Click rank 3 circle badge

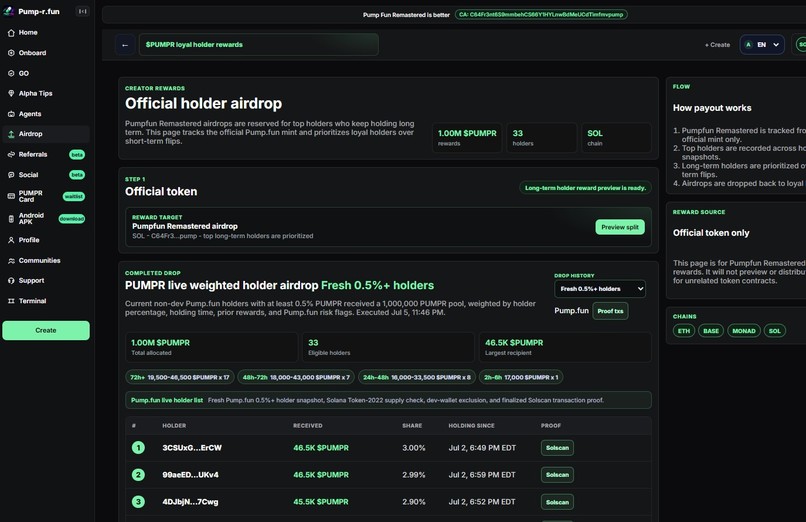click(138, 502)
